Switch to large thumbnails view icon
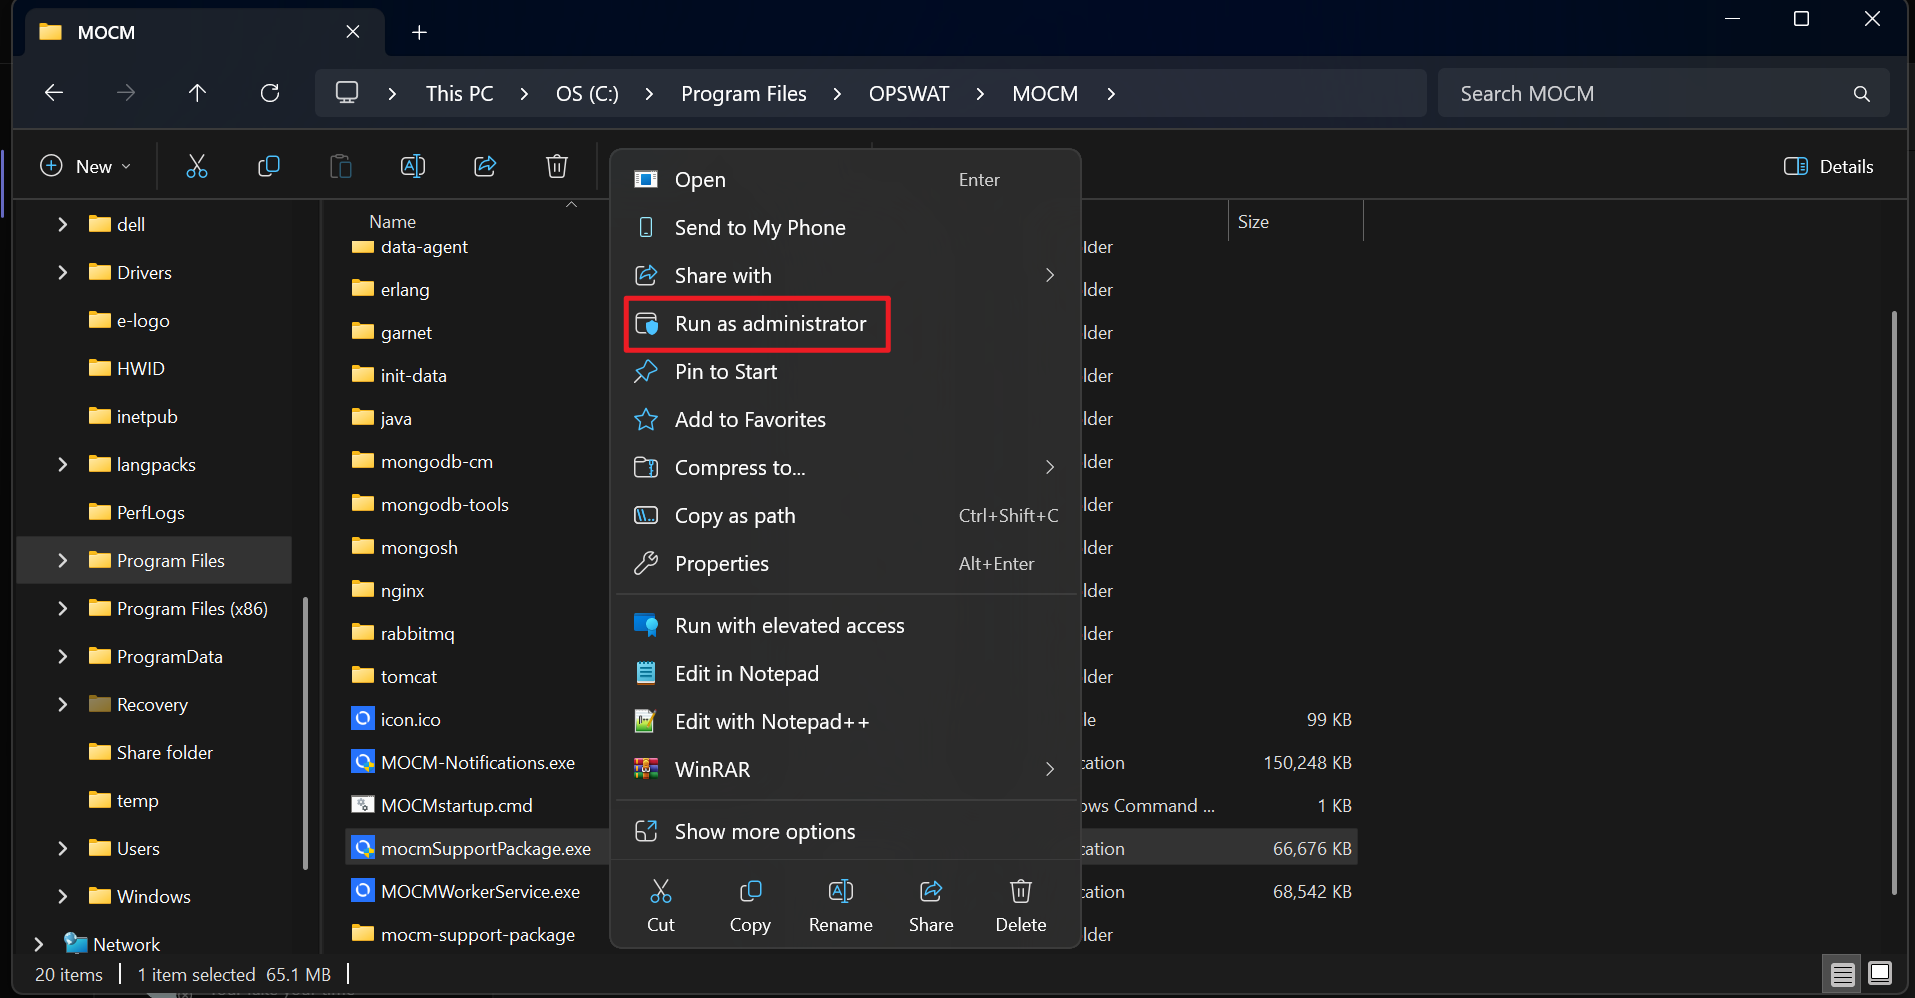This screenshot has height=998, width=1915. click(1880, 973)
